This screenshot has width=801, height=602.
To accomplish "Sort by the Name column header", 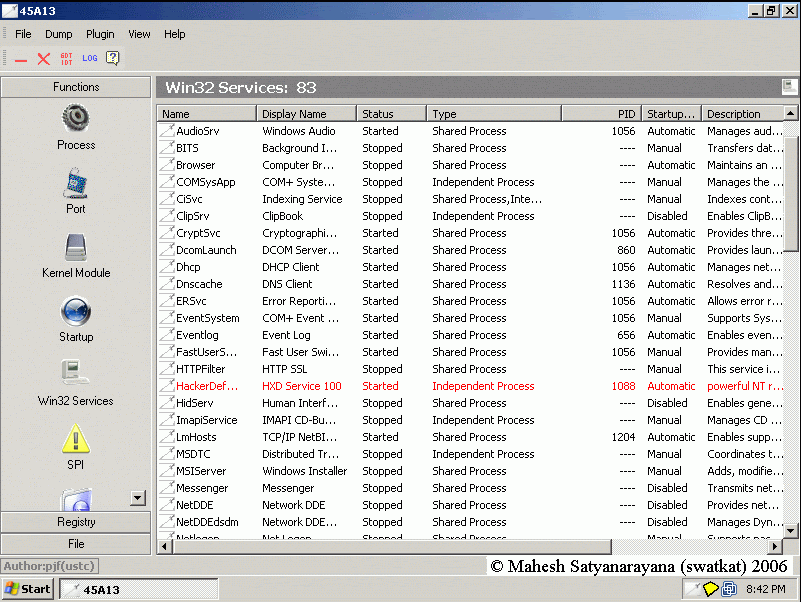I will pyautogui.click(x=206, y=113).
